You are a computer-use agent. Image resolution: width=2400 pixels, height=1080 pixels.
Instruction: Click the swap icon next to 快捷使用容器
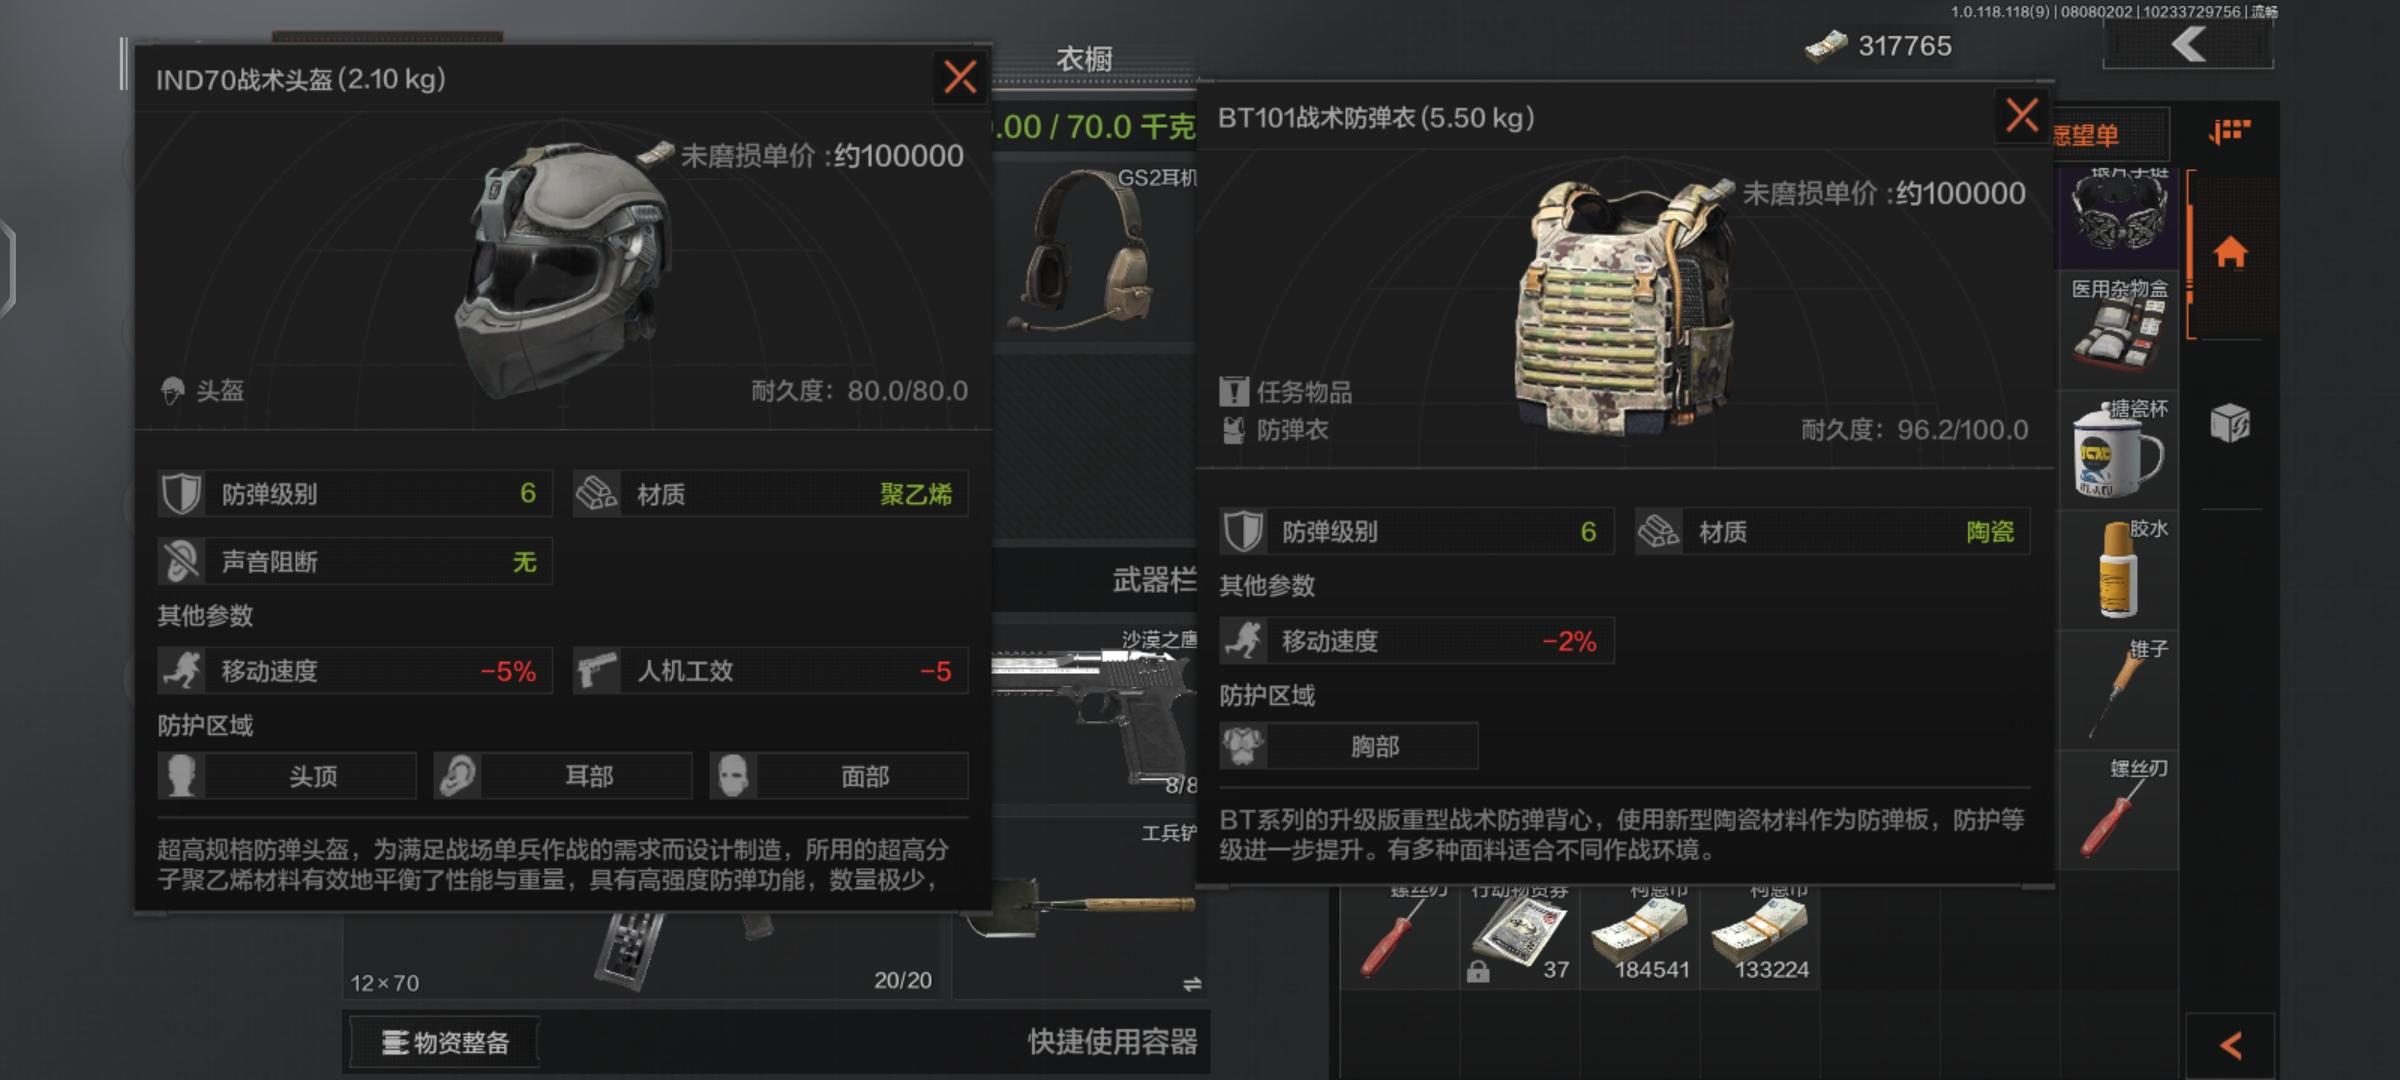click(1191, 985)
